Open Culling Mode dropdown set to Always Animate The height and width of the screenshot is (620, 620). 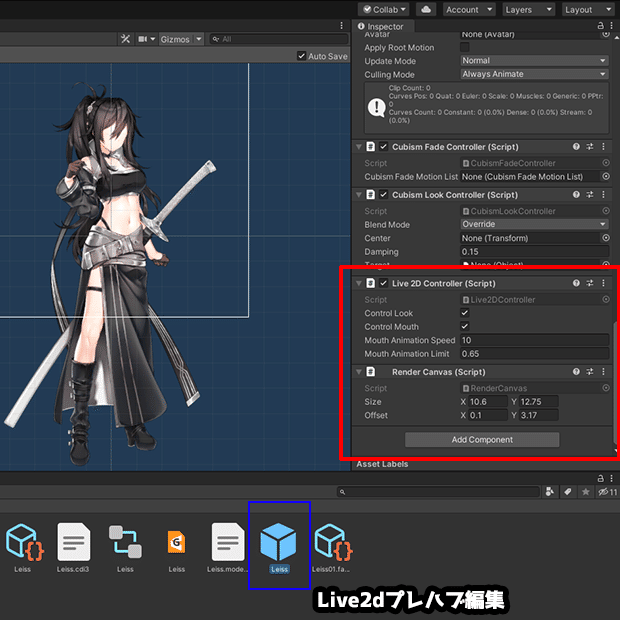534,74
